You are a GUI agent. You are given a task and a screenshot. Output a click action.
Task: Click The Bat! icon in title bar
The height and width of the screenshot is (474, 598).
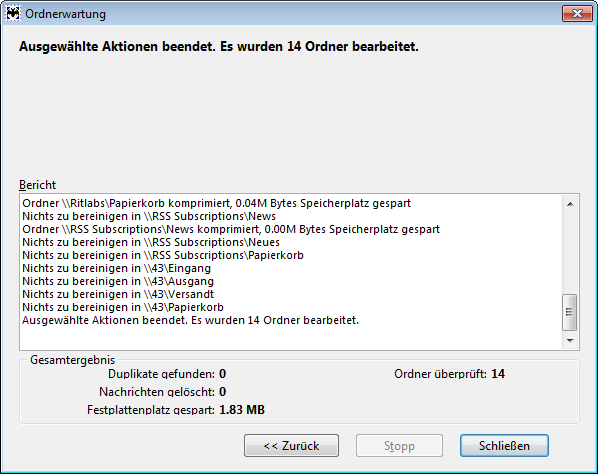[13, 14]
